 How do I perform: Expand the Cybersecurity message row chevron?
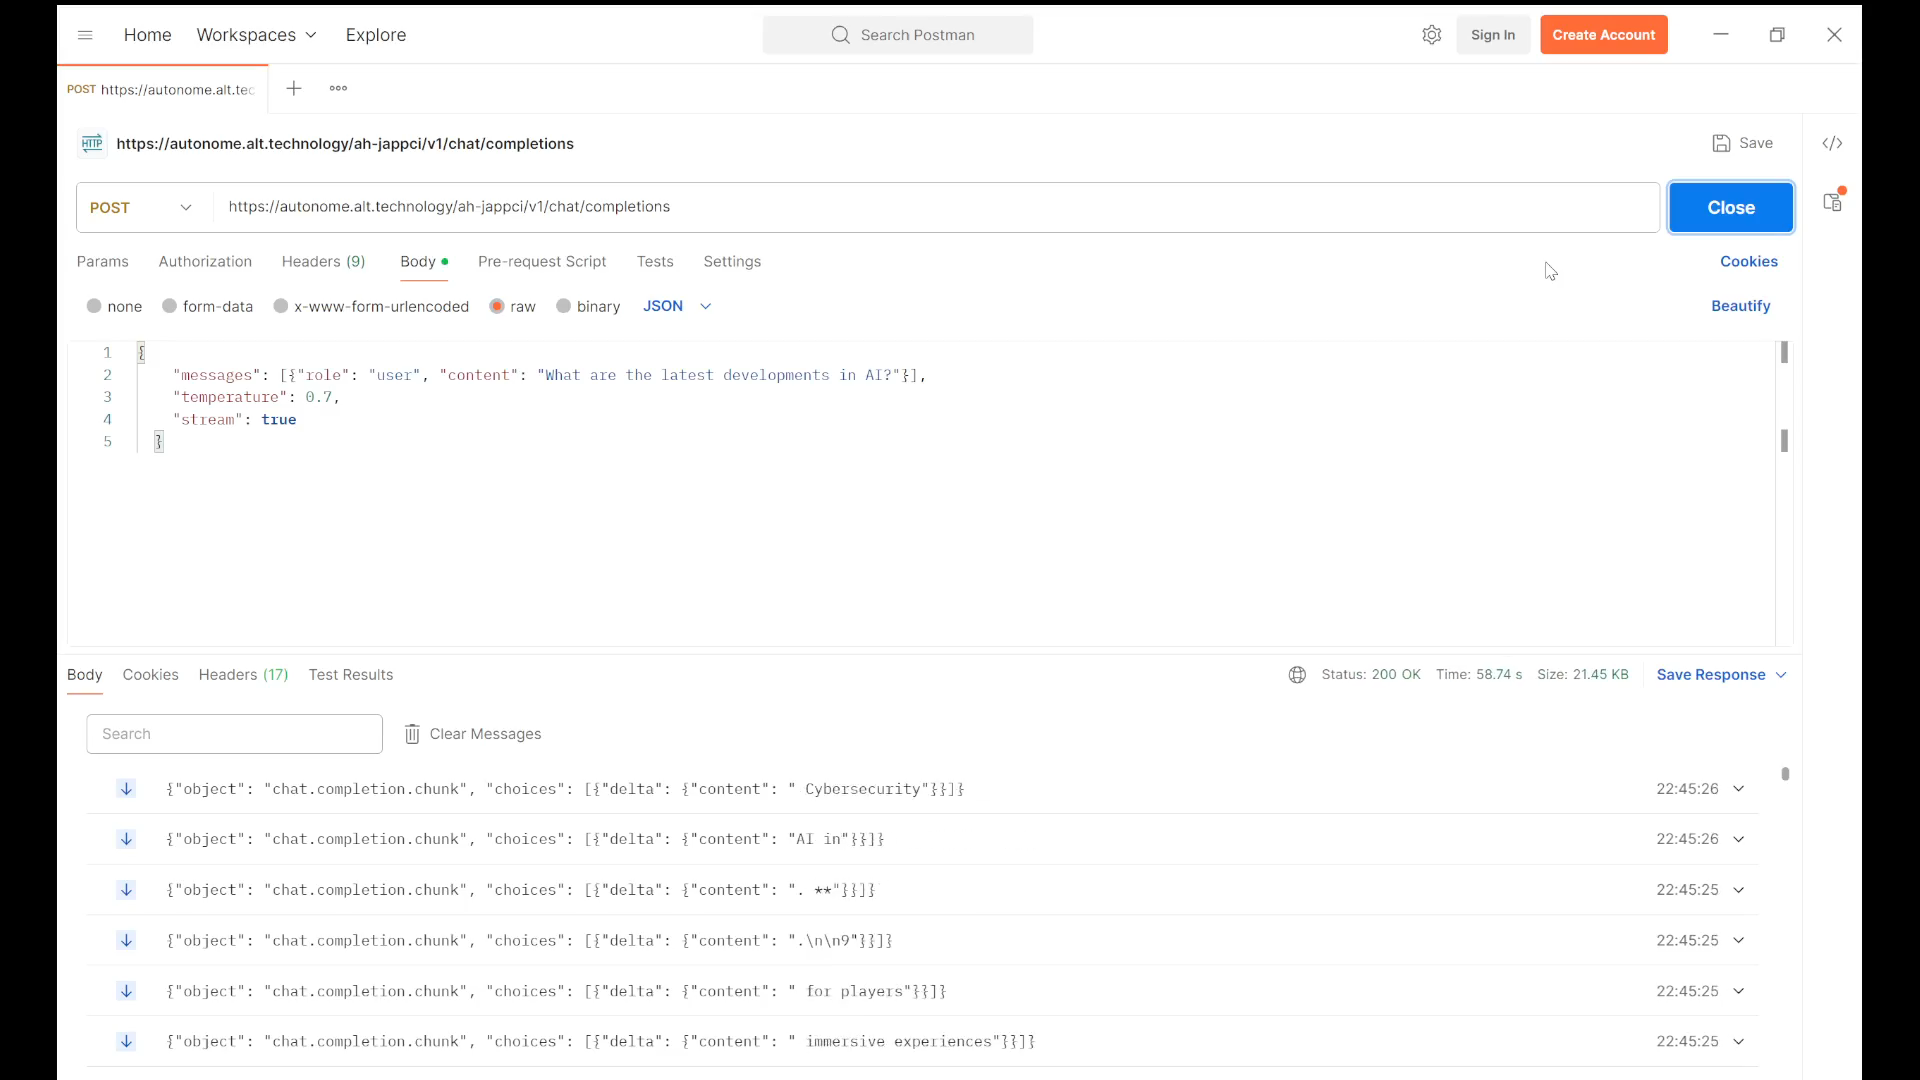click(1739, 789)
